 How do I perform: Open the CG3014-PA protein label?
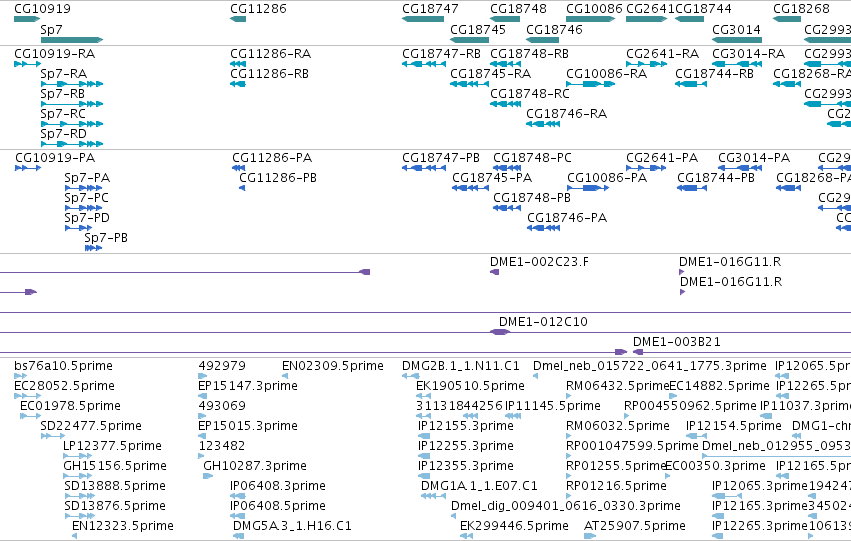click(x=754, y=158)
